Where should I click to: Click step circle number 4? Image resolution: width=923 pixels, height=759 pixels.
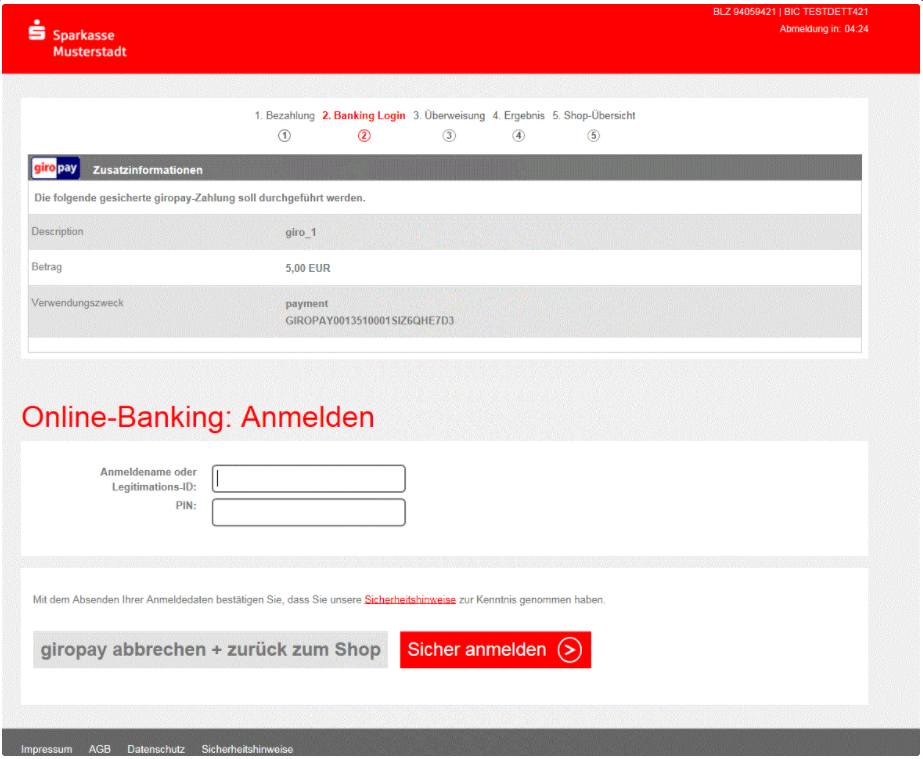tap(518, 135)
